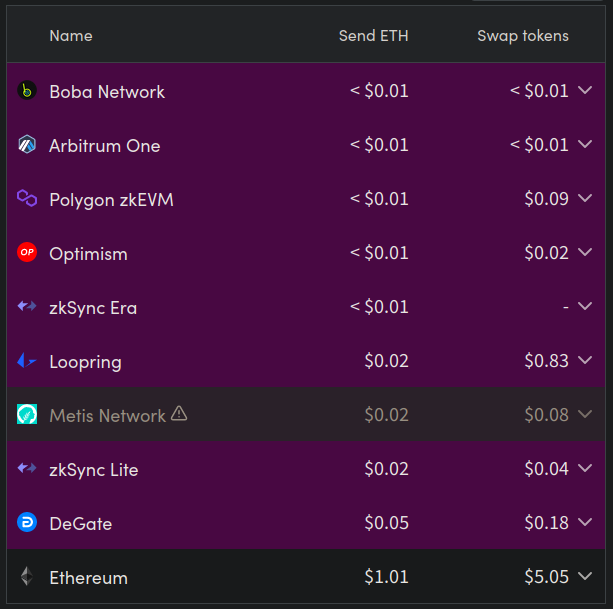Expand the Loopring row details

click(586, 361)
